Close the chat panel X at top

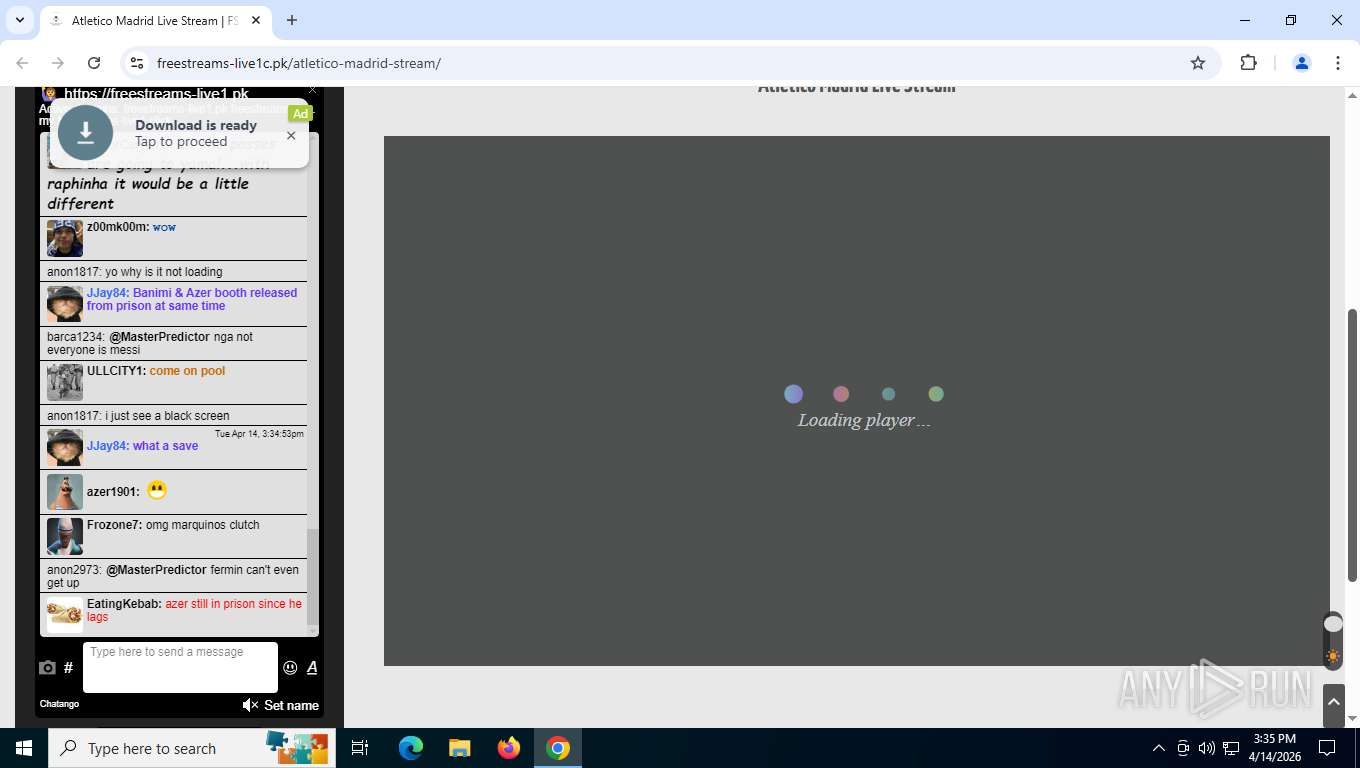(312, 91)
